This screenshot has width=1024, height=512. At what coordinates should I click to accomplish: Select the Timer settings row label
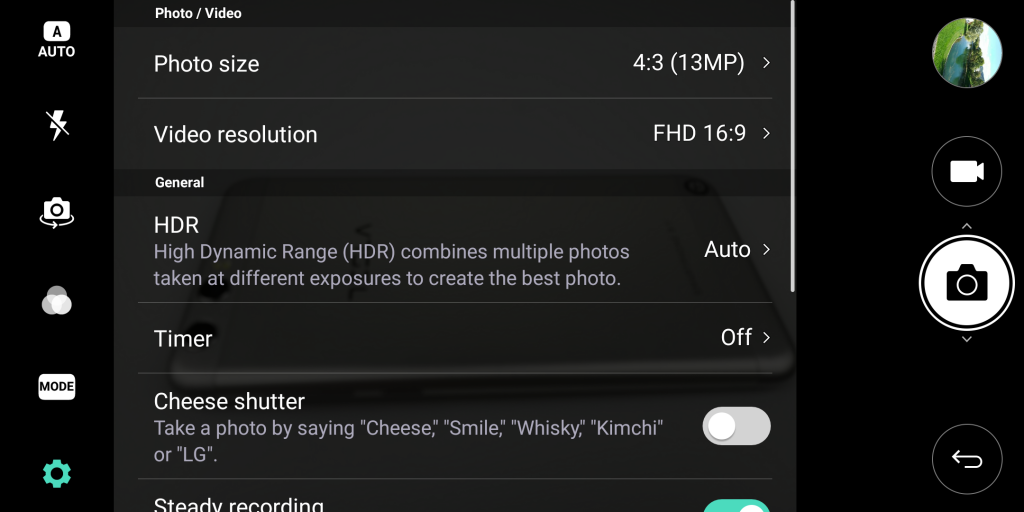tap(183, 339)
